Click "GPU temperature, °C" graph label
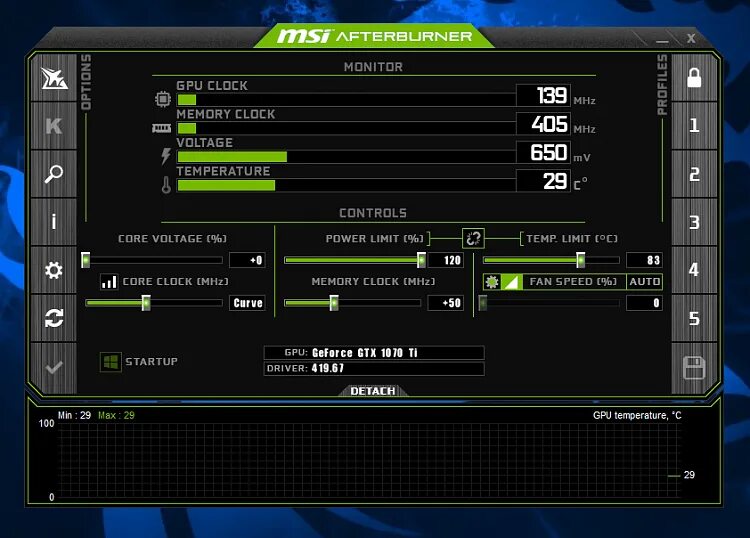Viewport: 750px width, 538px height. (x=637, y=416)
